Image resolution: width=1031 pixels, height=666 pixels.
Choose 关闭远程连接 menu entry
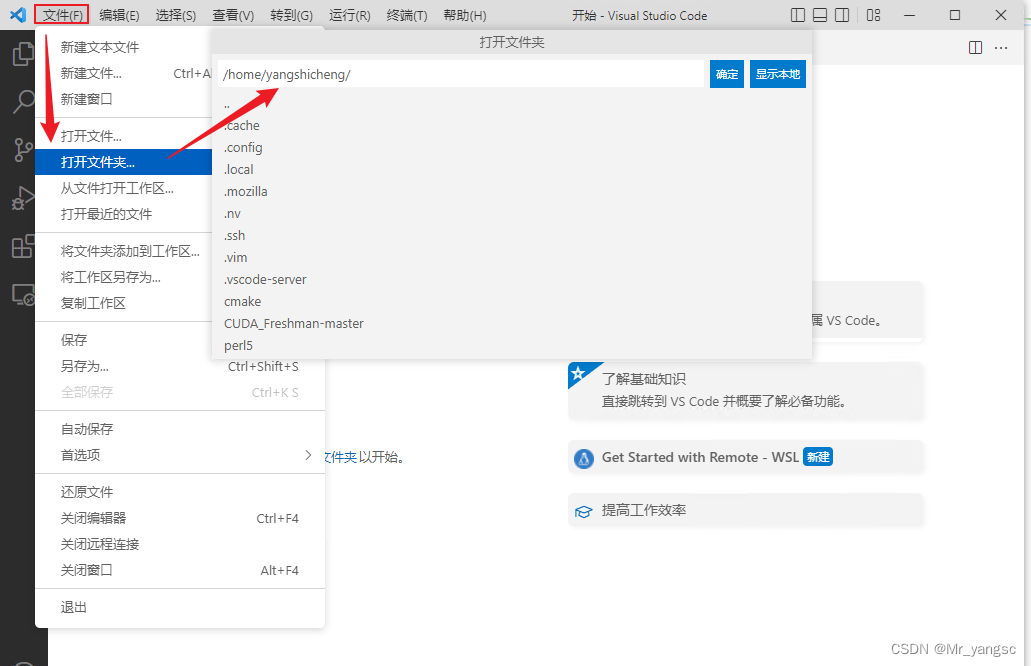tap(180, 544)
